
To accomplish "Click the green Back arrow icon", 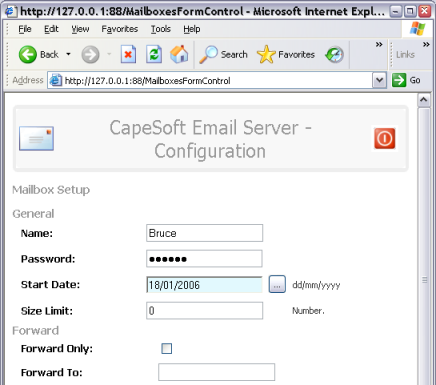I will pos(28,54).
